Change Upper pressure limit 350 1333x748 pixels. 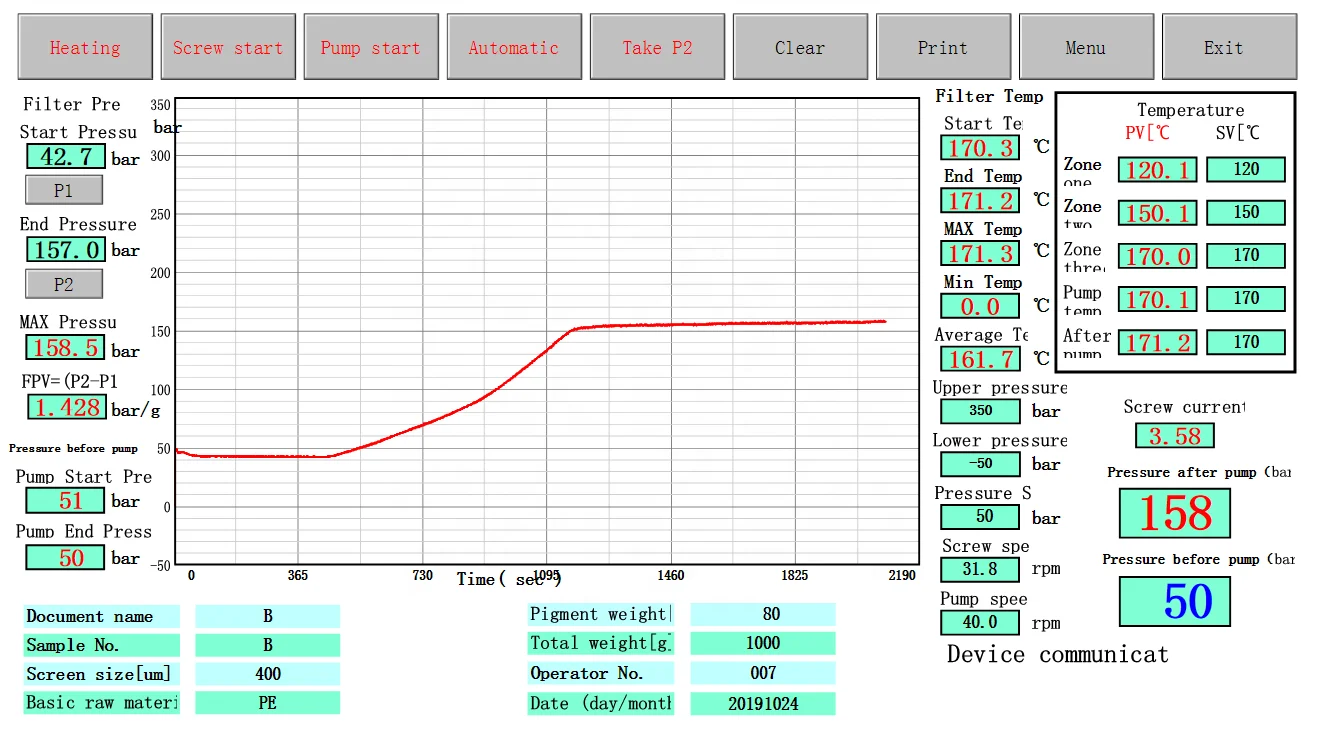pyautogui.click(x=979, y=410)
